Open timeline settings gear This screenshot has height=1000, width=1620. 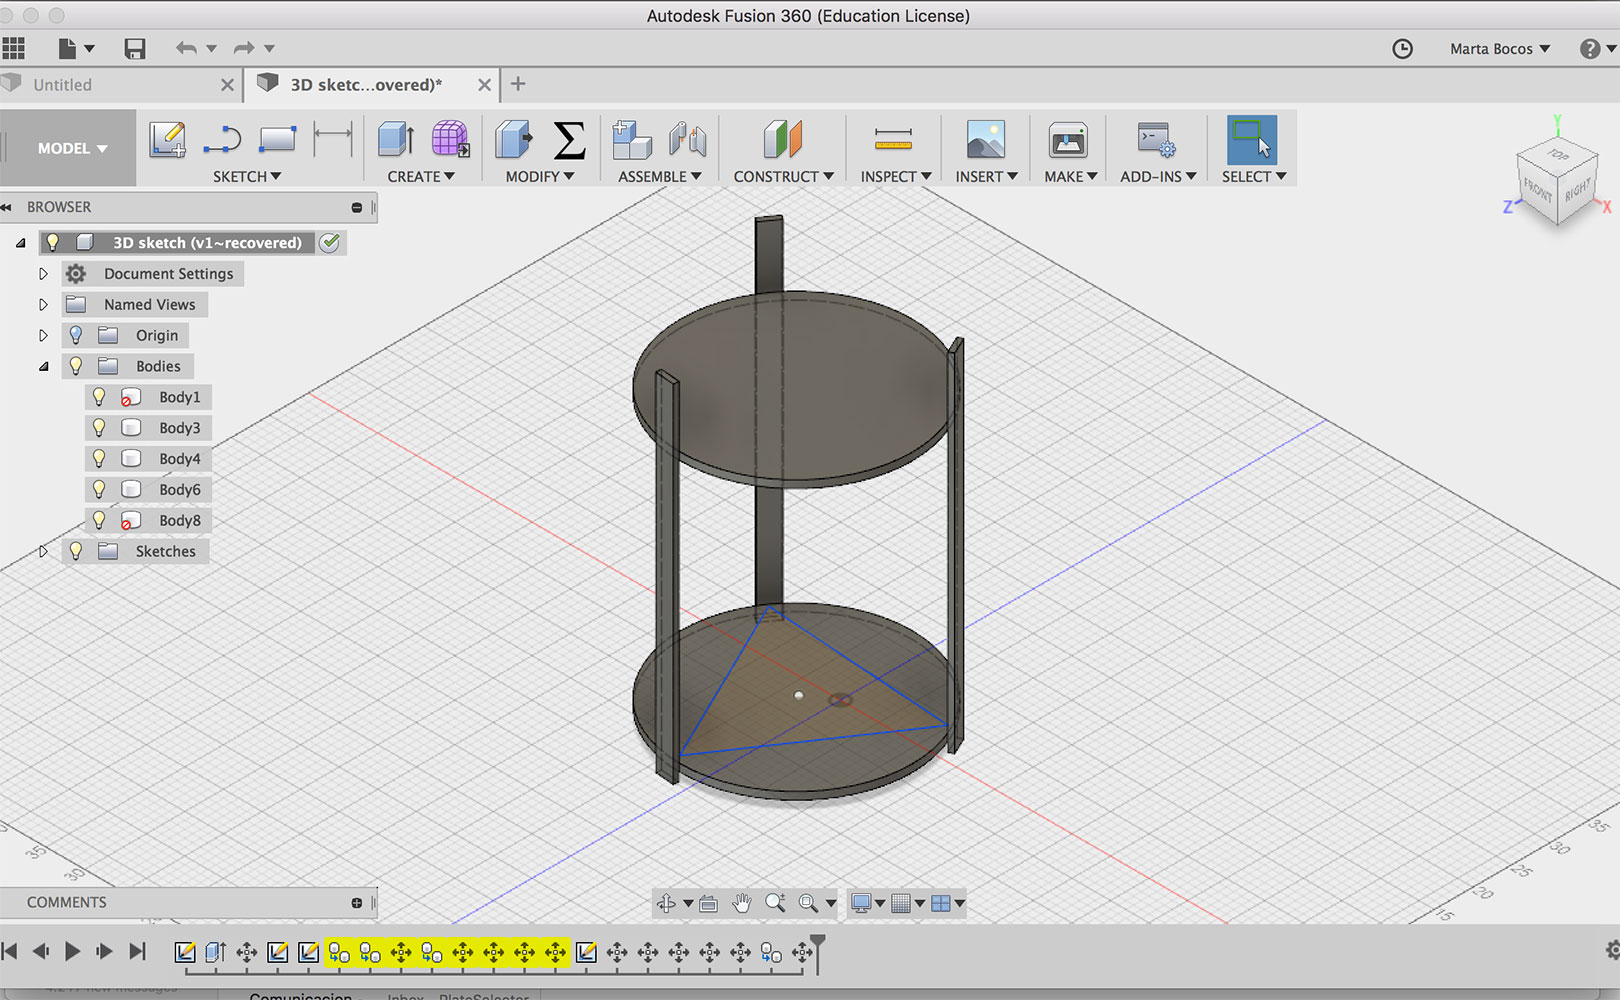[x=1611, y=950]
